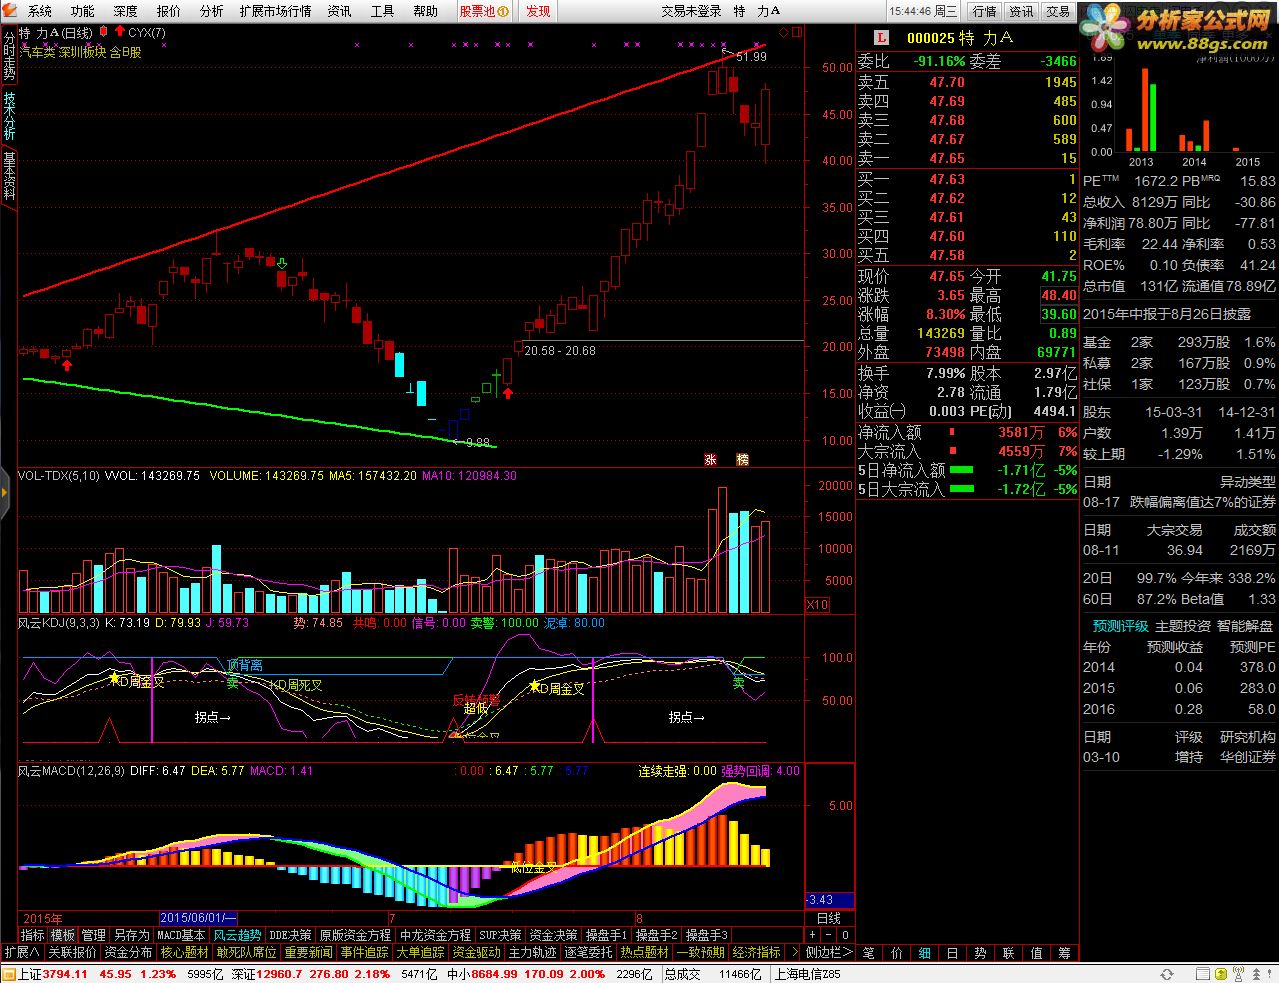Viewport: 1279px width, 983px height.
Task: Click the 笔 icon in bottom right bar
Action: 868,953
